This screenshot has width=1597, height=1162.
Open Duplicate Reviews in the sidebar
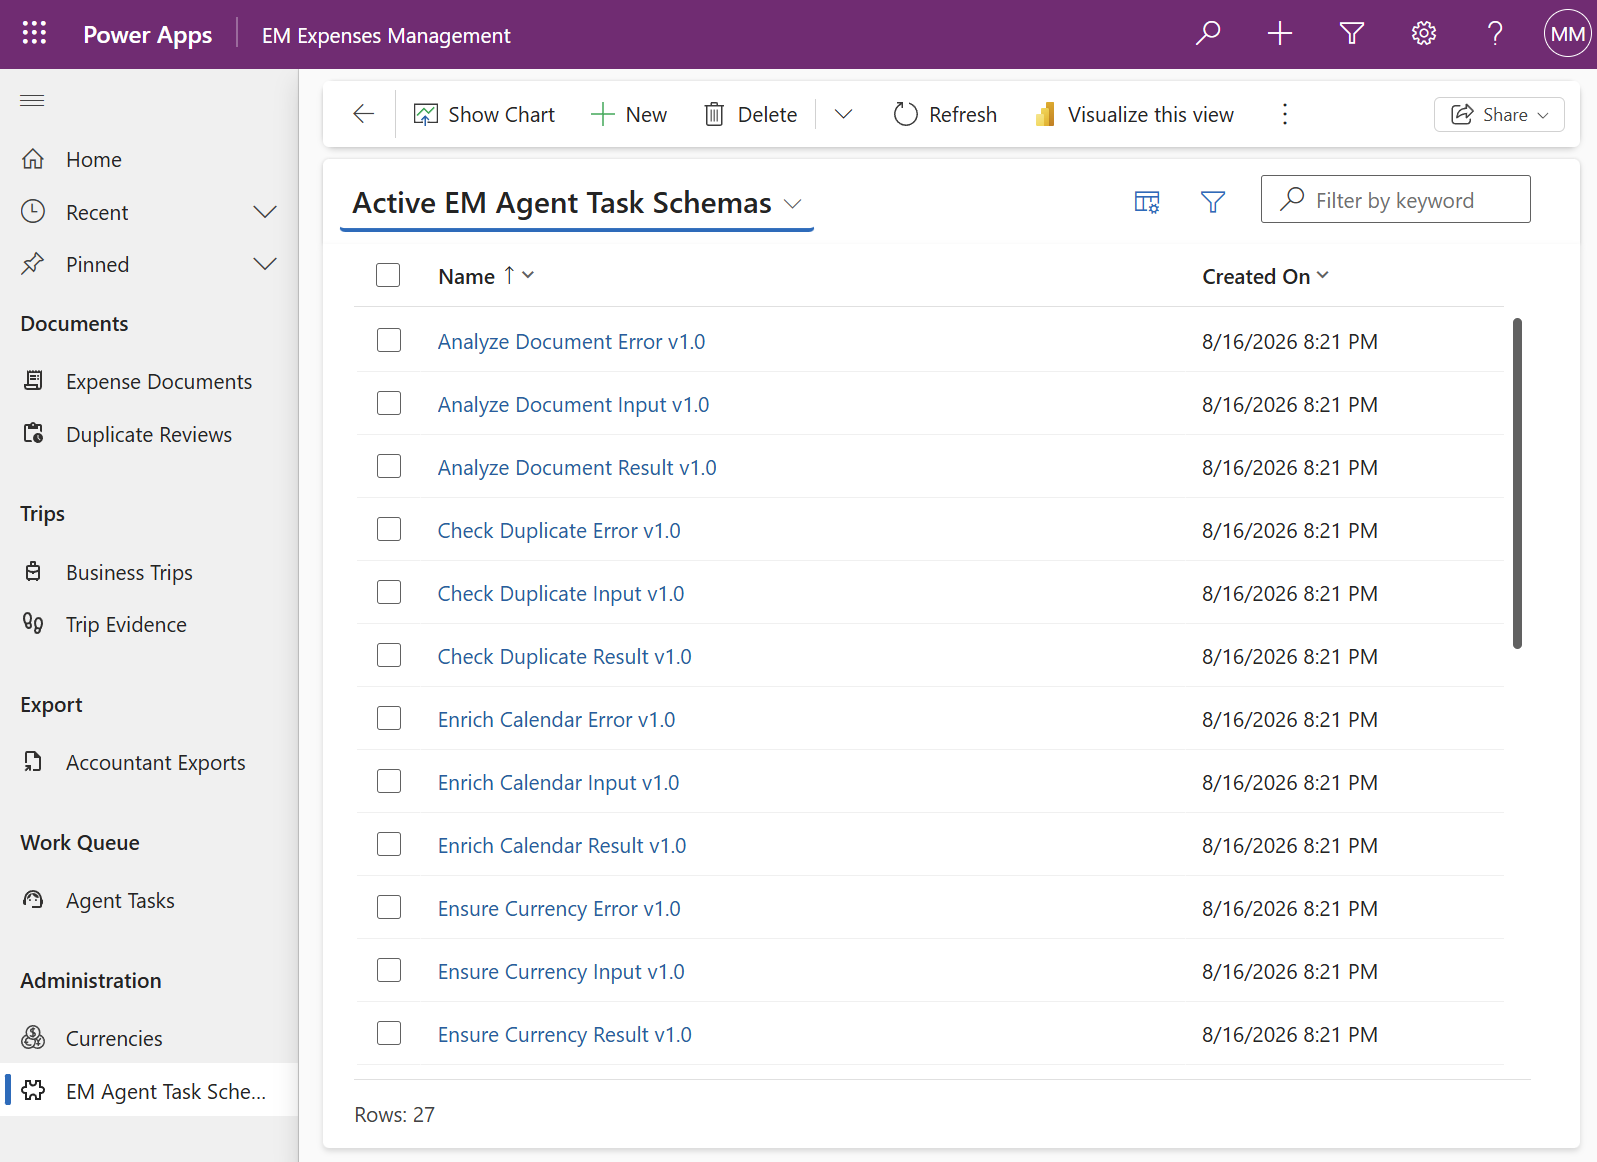click(x=149, y=434)
